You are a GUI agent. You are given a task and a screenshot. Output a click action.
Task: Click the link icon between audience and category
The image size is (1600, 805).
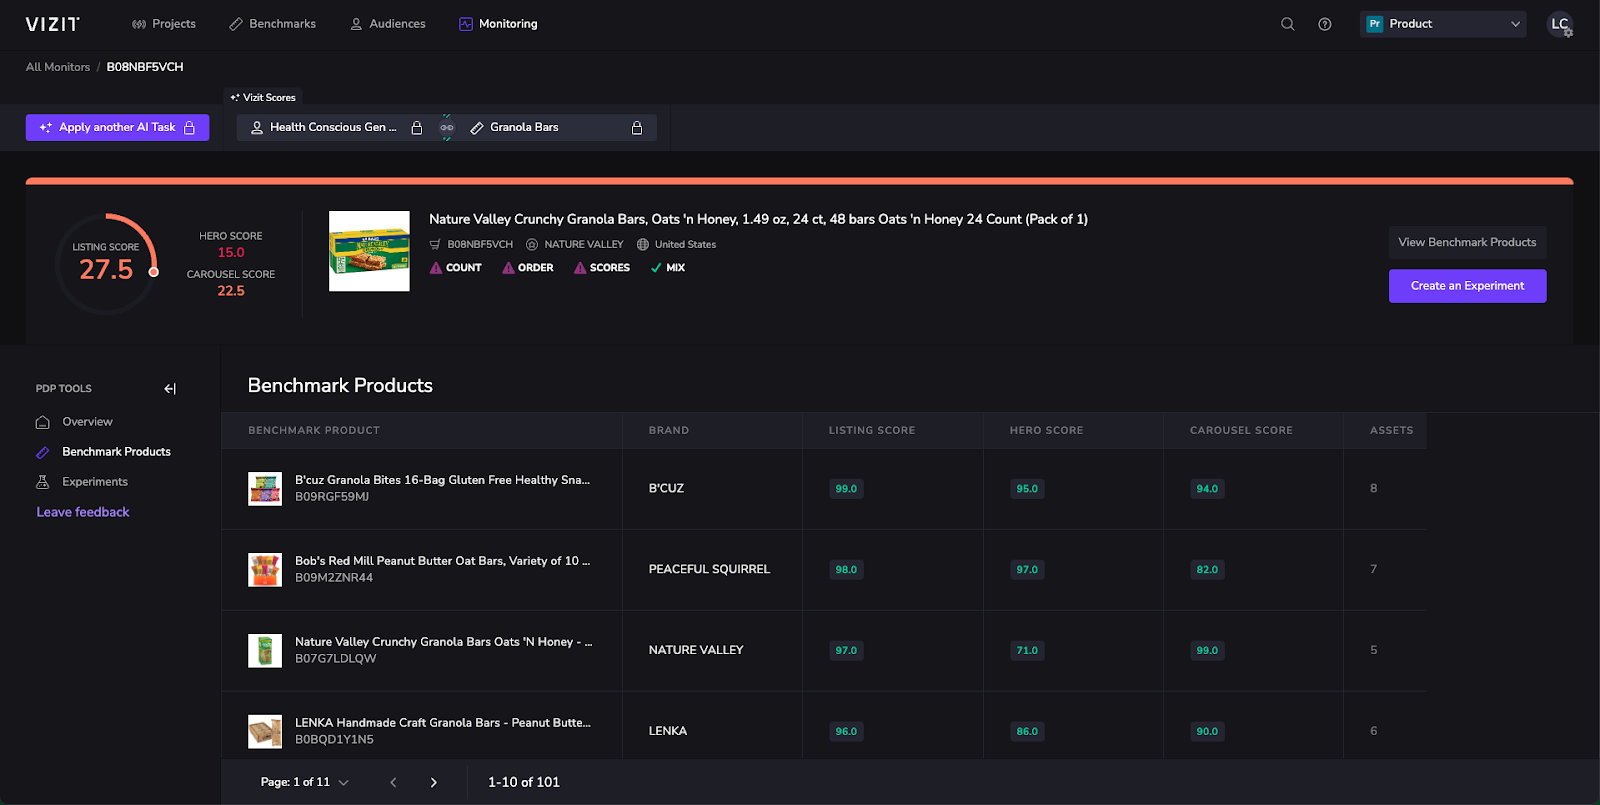[447, 127]
